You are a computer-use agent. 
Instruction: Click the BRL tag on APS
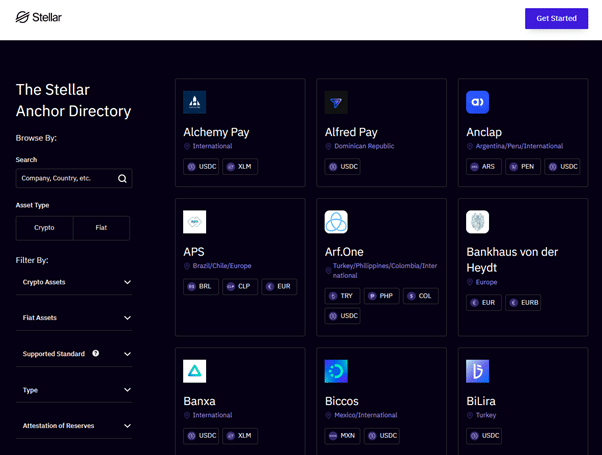pos(201,286)
